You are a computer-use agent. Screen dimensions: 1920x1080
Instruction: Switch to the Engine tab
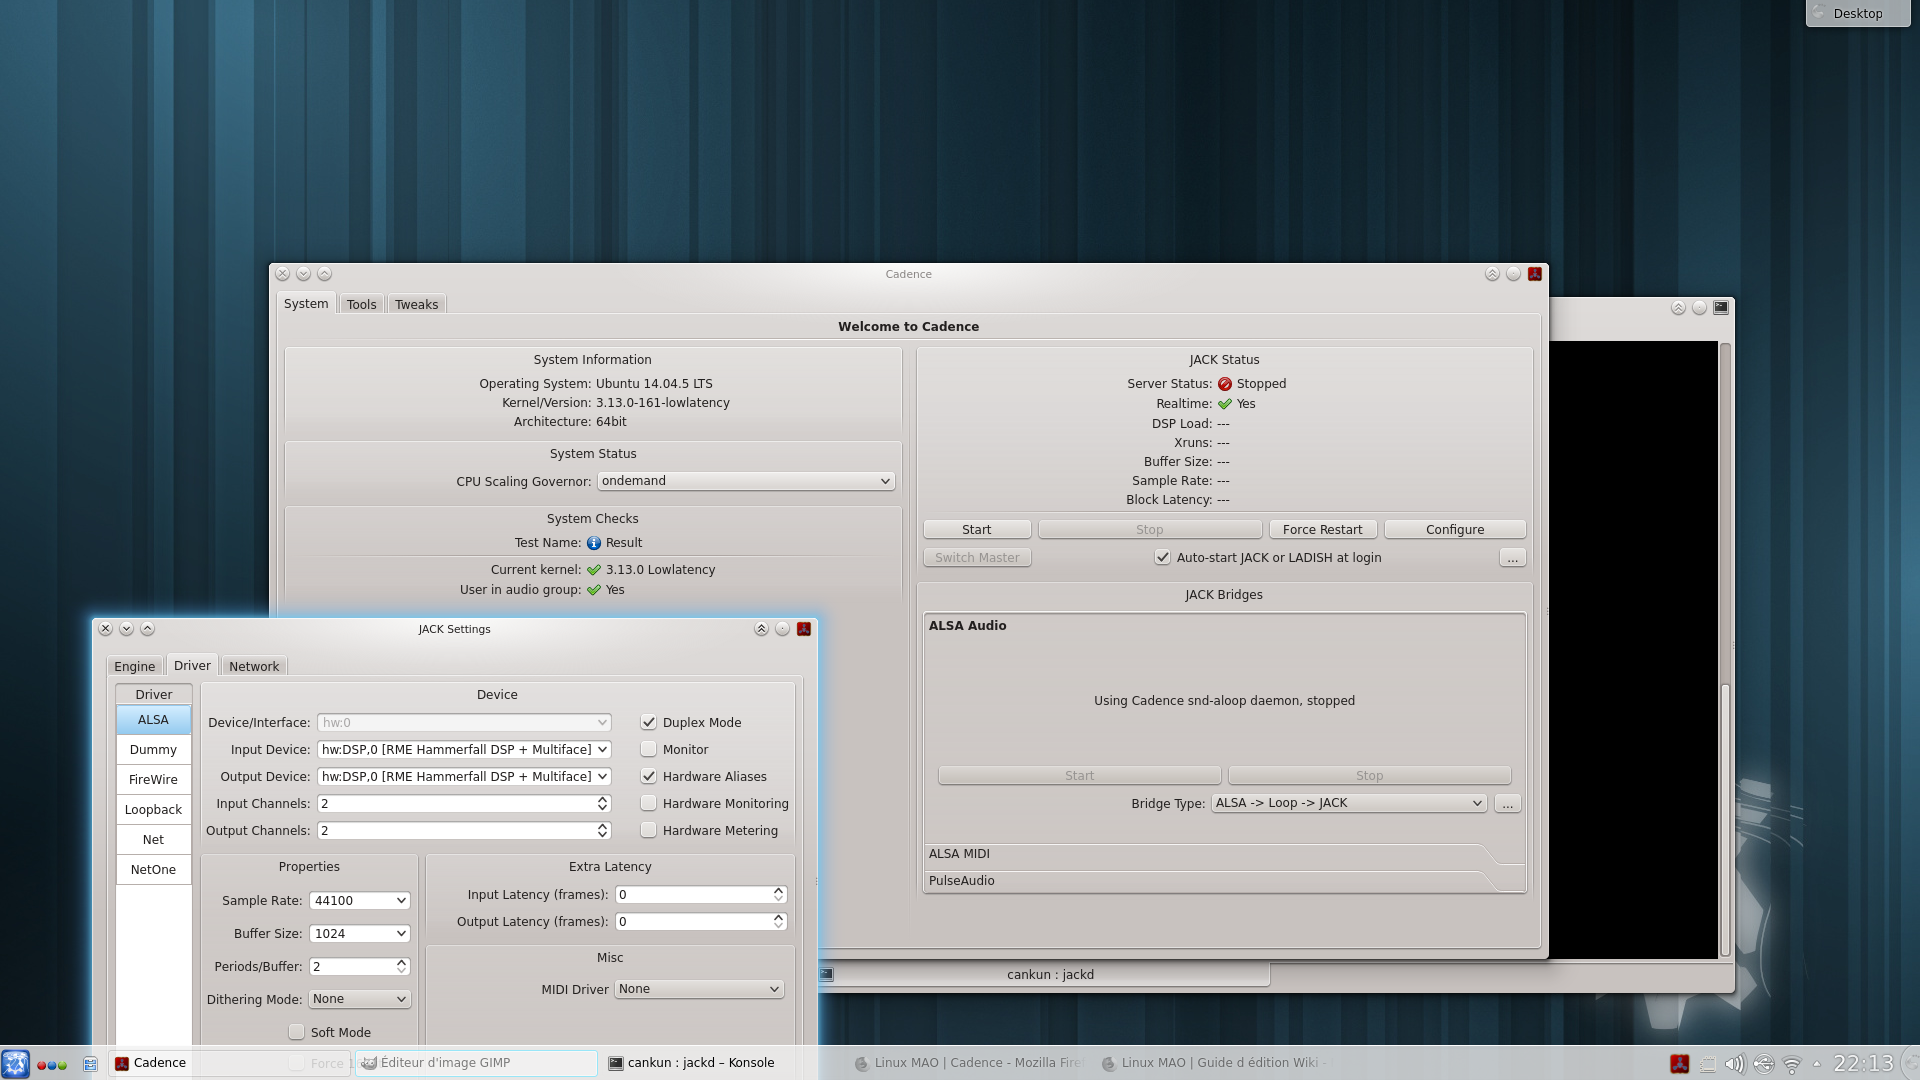tap(134, 666)
